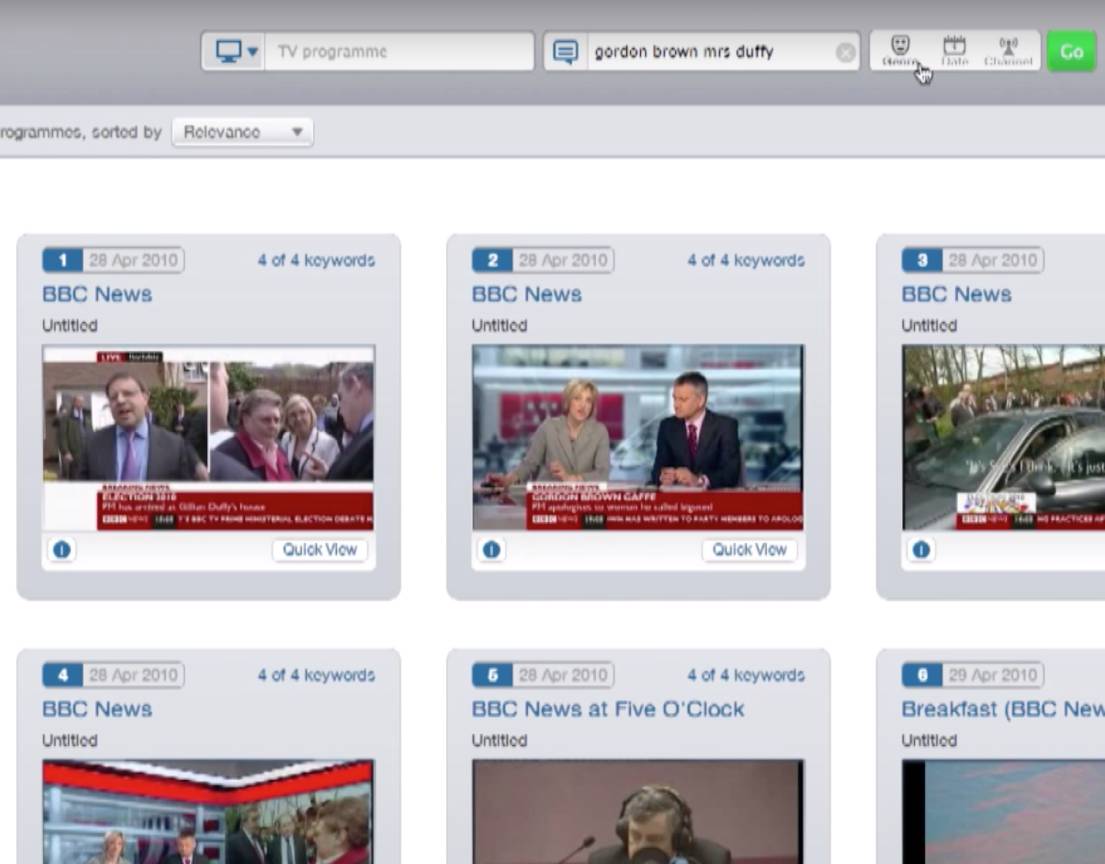The width and height of the screenshot is (1105, 864).
Task: Open the BBC News at Five O'Clock programme
Action: point(608,709)
